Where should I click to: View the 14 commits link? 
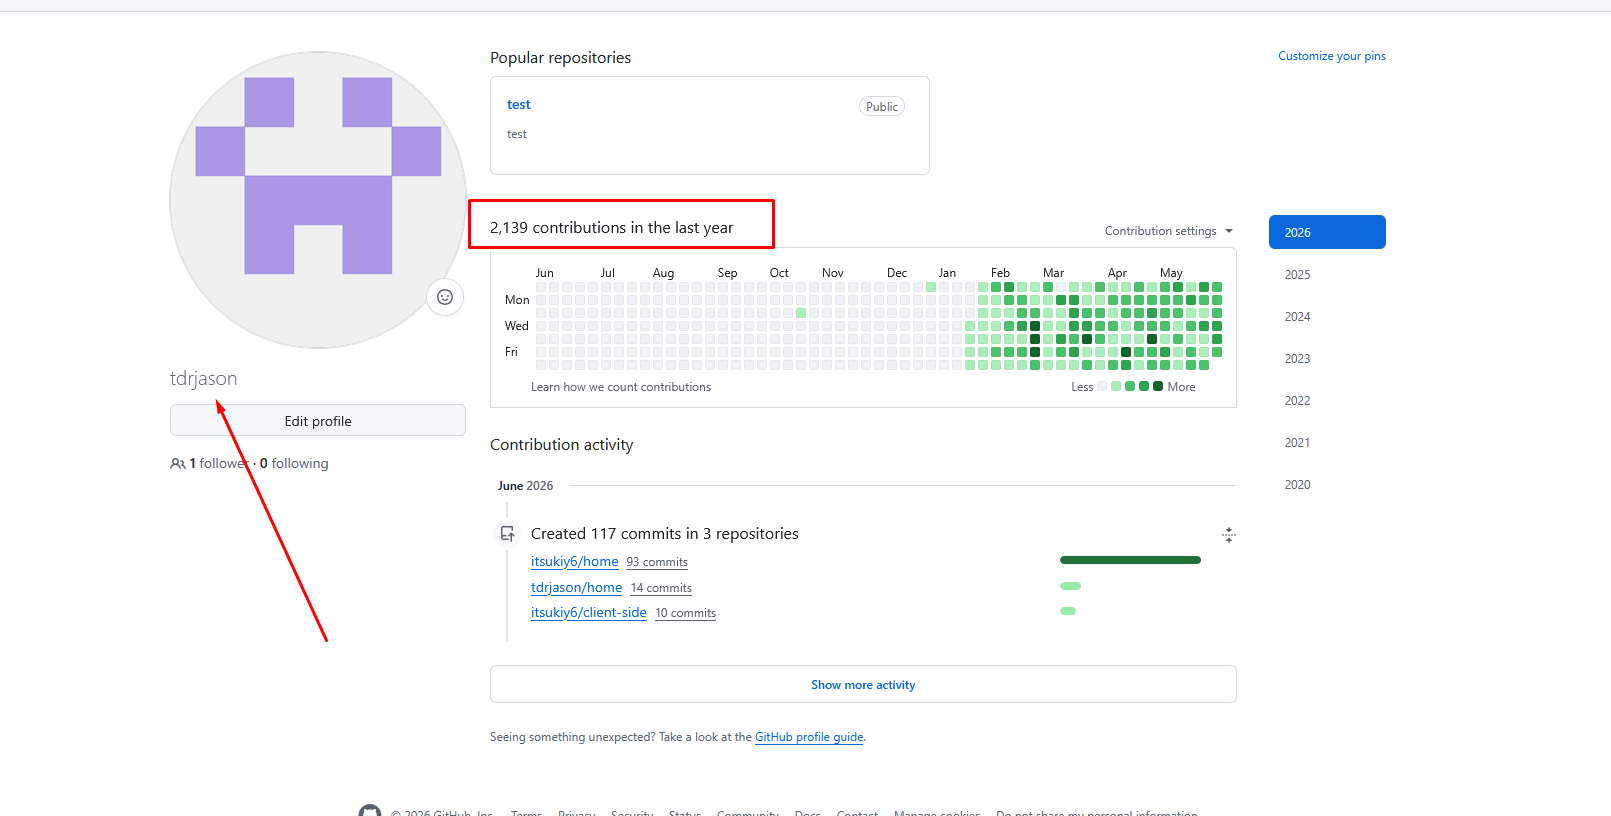pos(661,588)
